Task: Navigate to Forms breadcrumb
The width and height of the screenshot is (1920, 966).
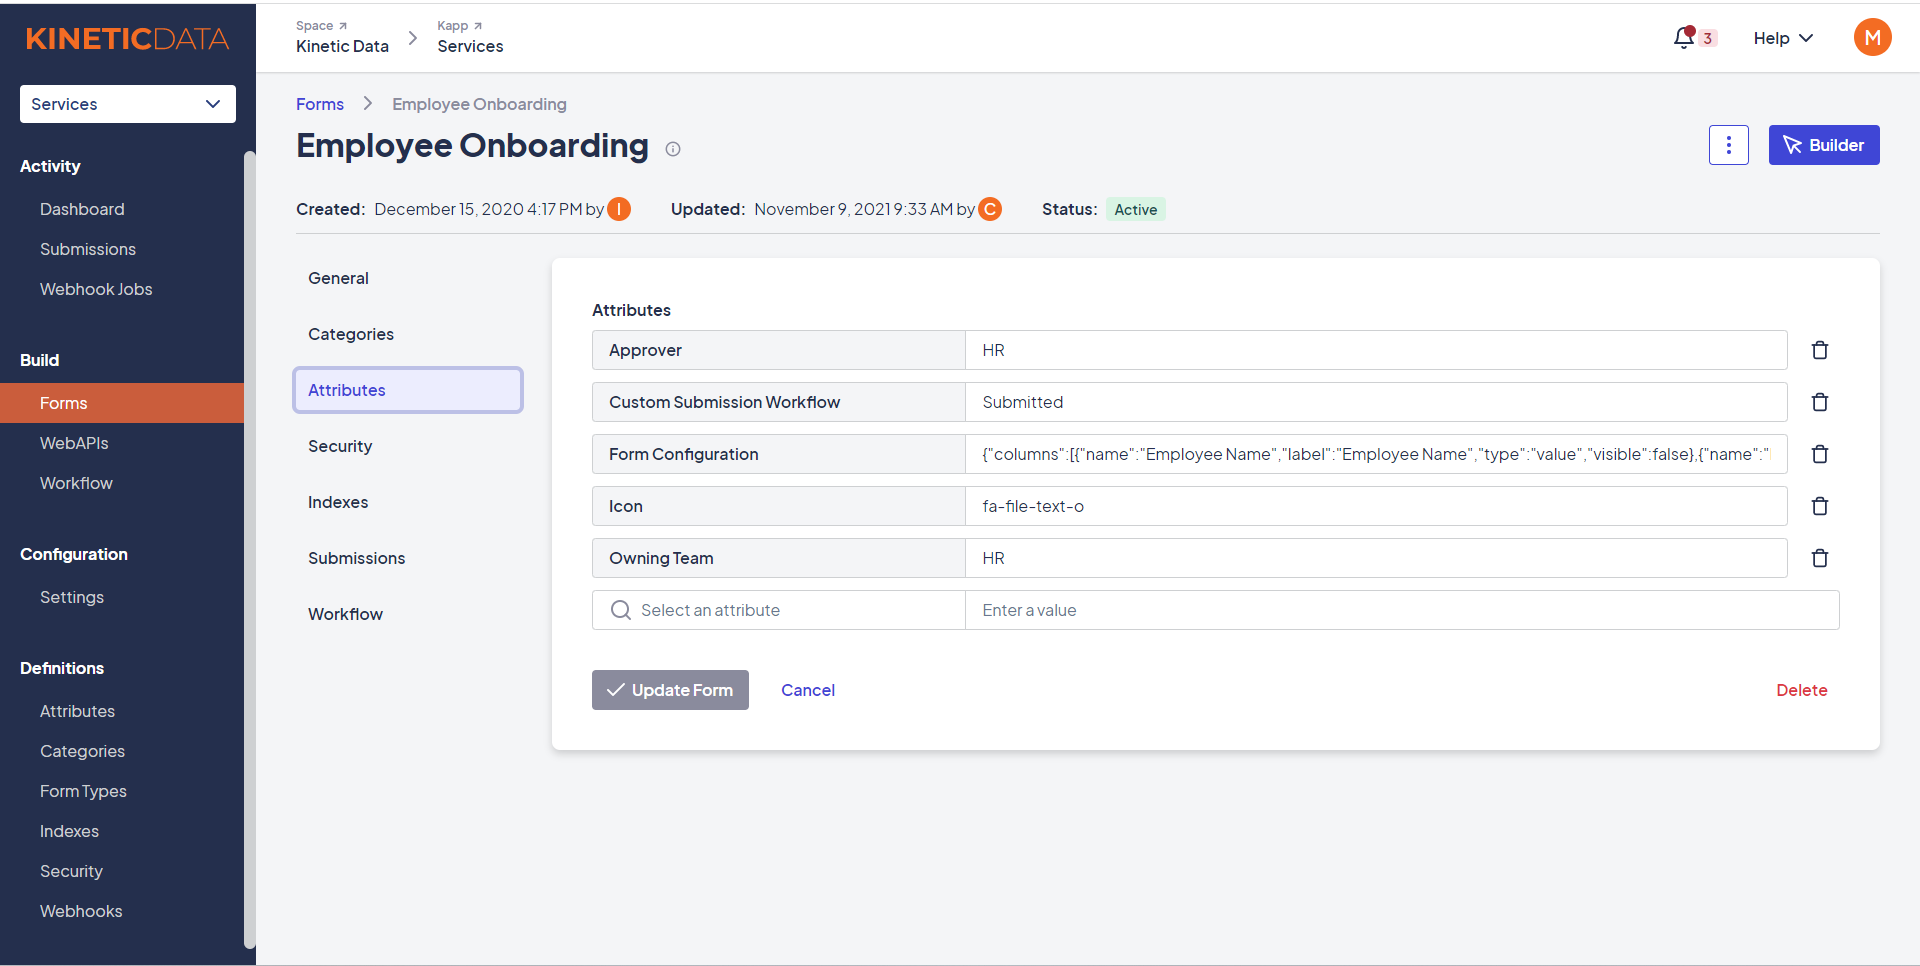Action: click(x=320, y=104)
